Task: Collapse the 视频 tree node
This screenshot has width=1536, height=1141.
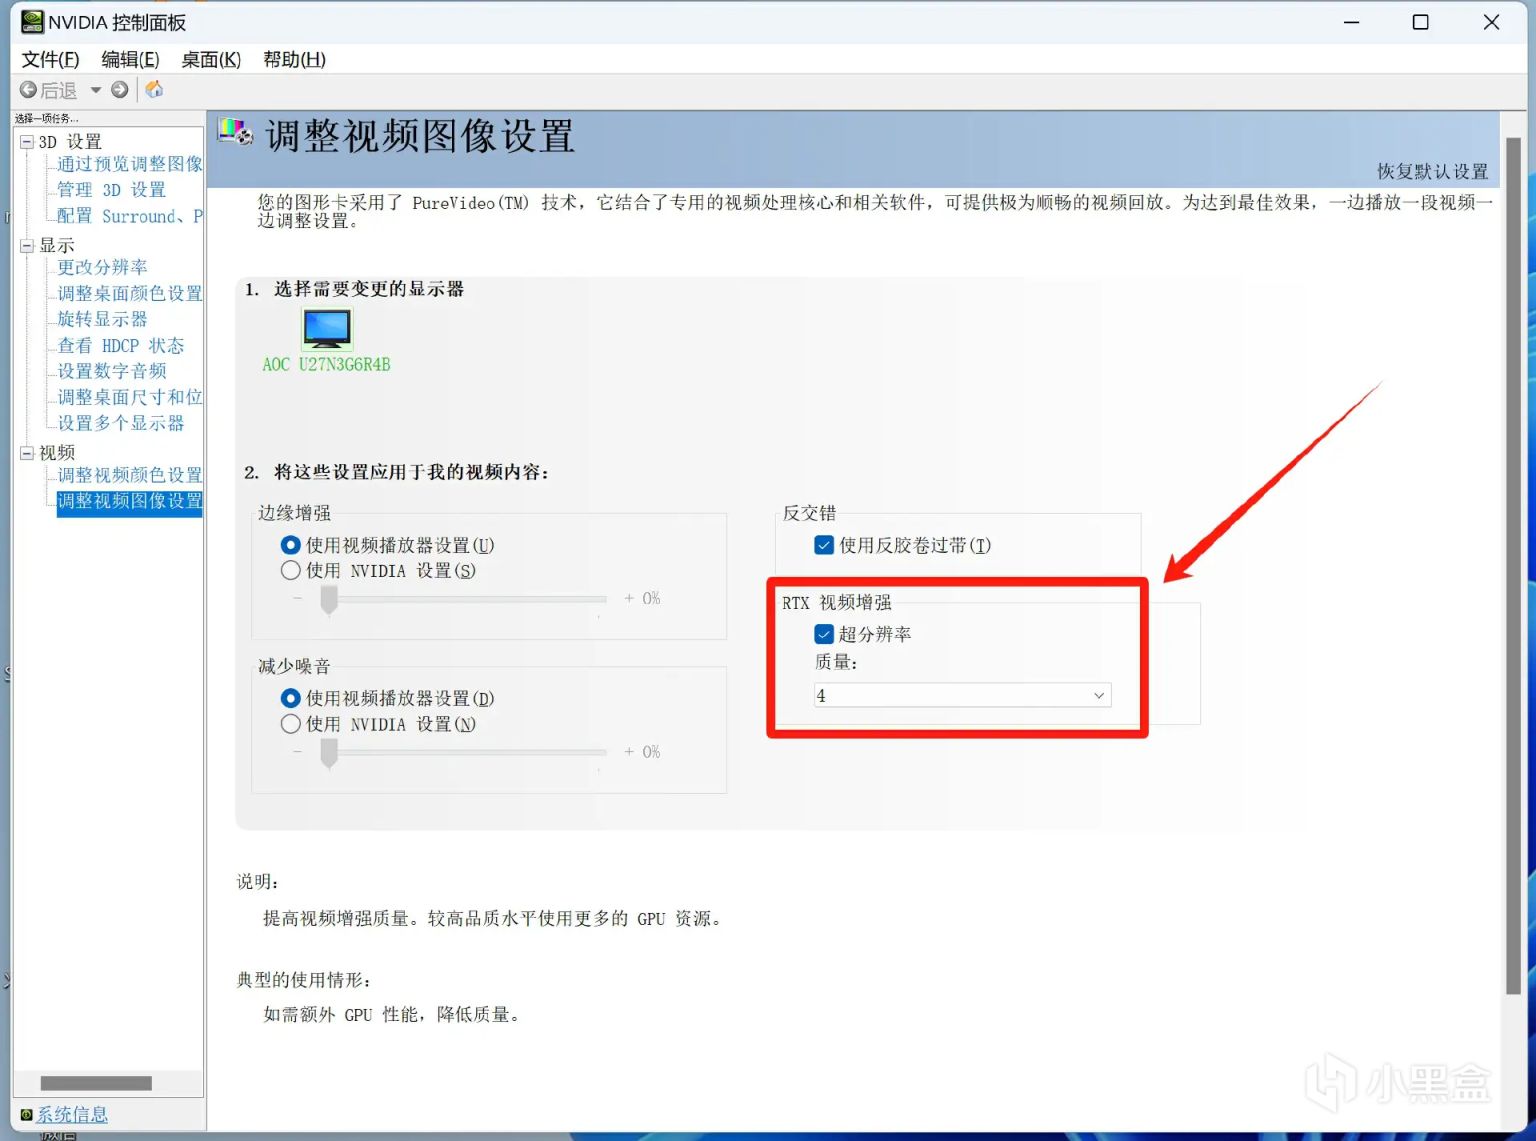Action: (27, 453)
